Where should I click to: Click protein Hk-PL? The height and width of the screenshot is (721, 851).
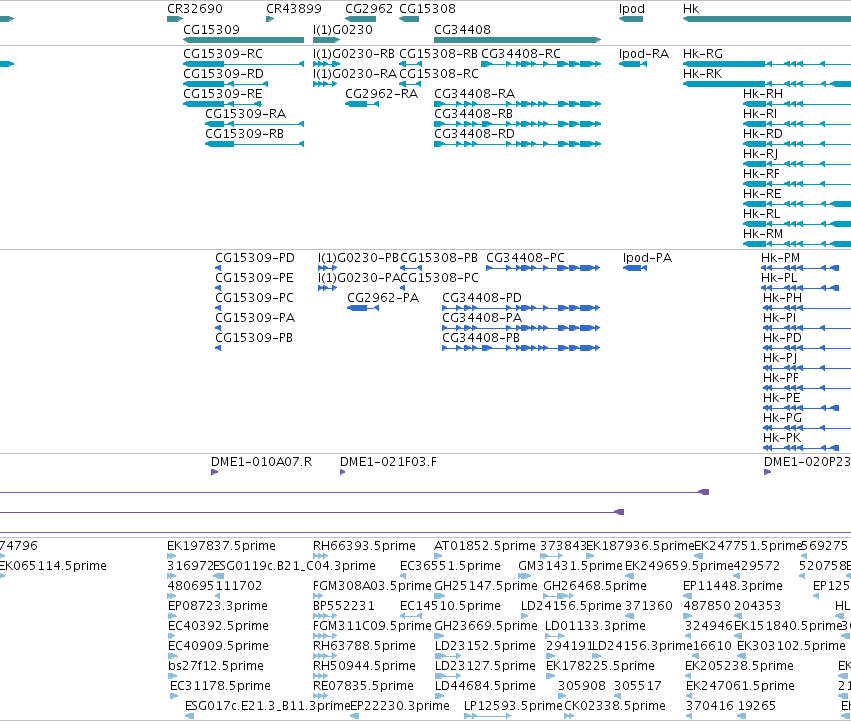tap(801, 288)
